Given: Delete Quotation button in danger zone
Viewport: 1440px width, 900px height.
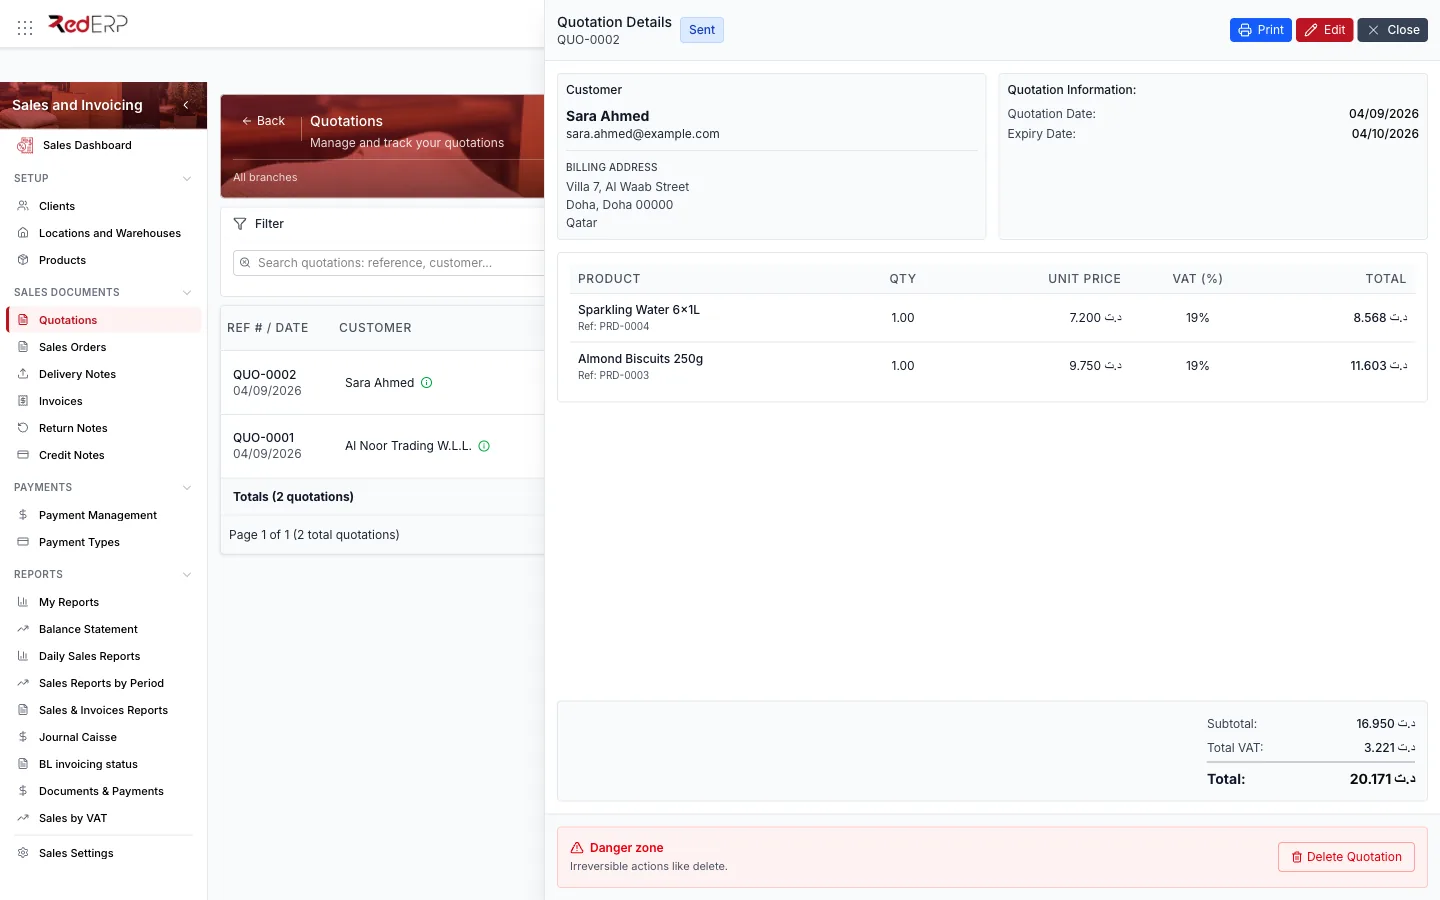Looking at the screenshot, I should [x=1346, y=857].
